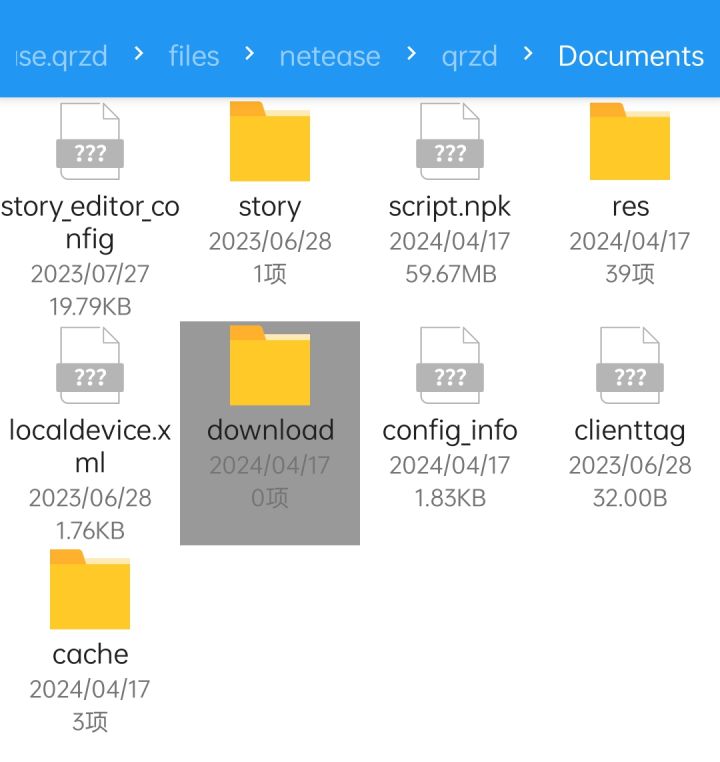Click the Documents breadcrumb label
Screen dimensions: 720x762
(631, 56)
